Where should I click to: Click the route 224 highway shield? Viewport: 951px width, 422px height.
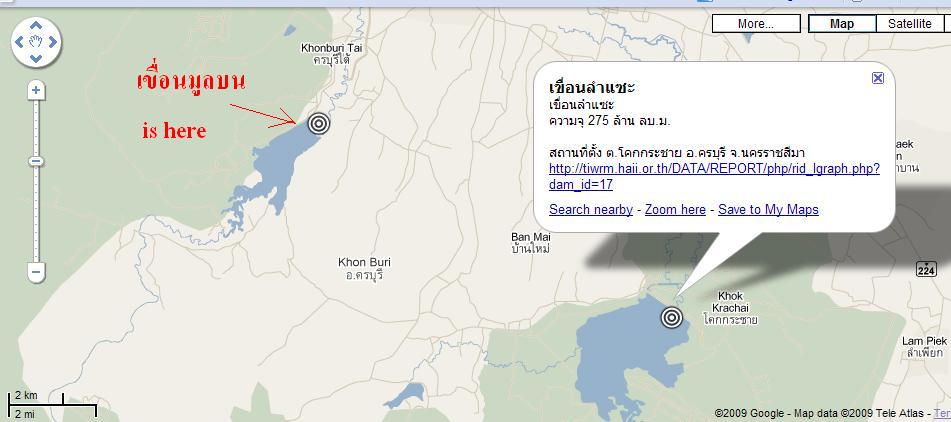click(x=926, y=269)
